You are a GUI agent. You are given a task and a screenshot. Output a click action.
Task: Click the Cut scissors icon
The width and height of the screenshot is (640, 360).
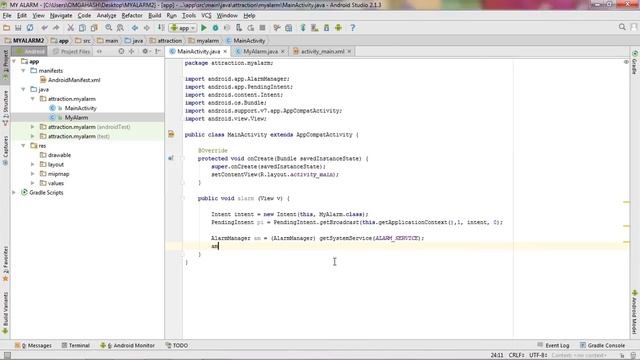71,28
